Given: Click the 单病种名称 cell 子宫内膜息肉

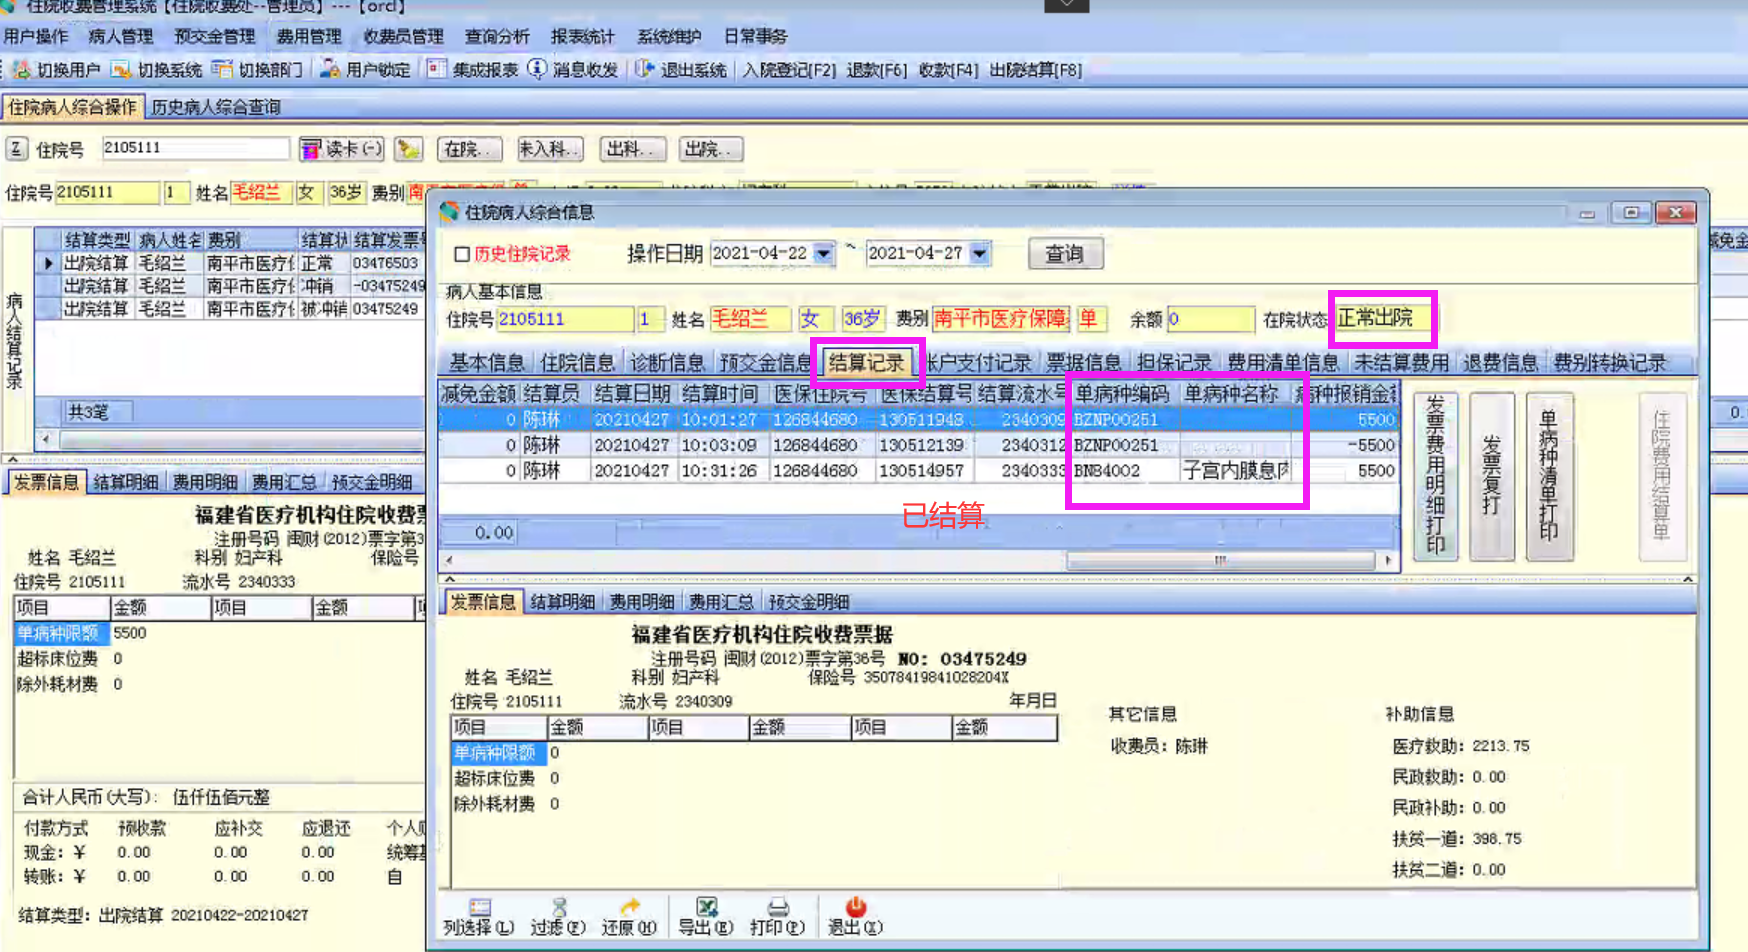Looking at the screenshot, I should coord(1236,471).
